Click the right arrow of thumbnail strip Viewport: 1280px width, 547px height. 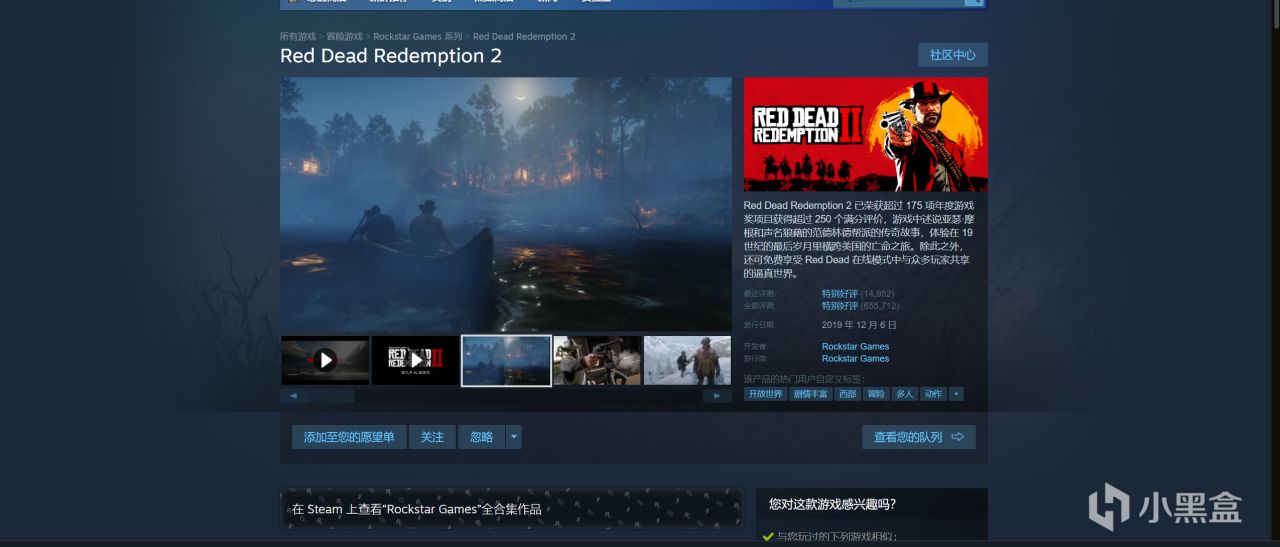point(717,396)
